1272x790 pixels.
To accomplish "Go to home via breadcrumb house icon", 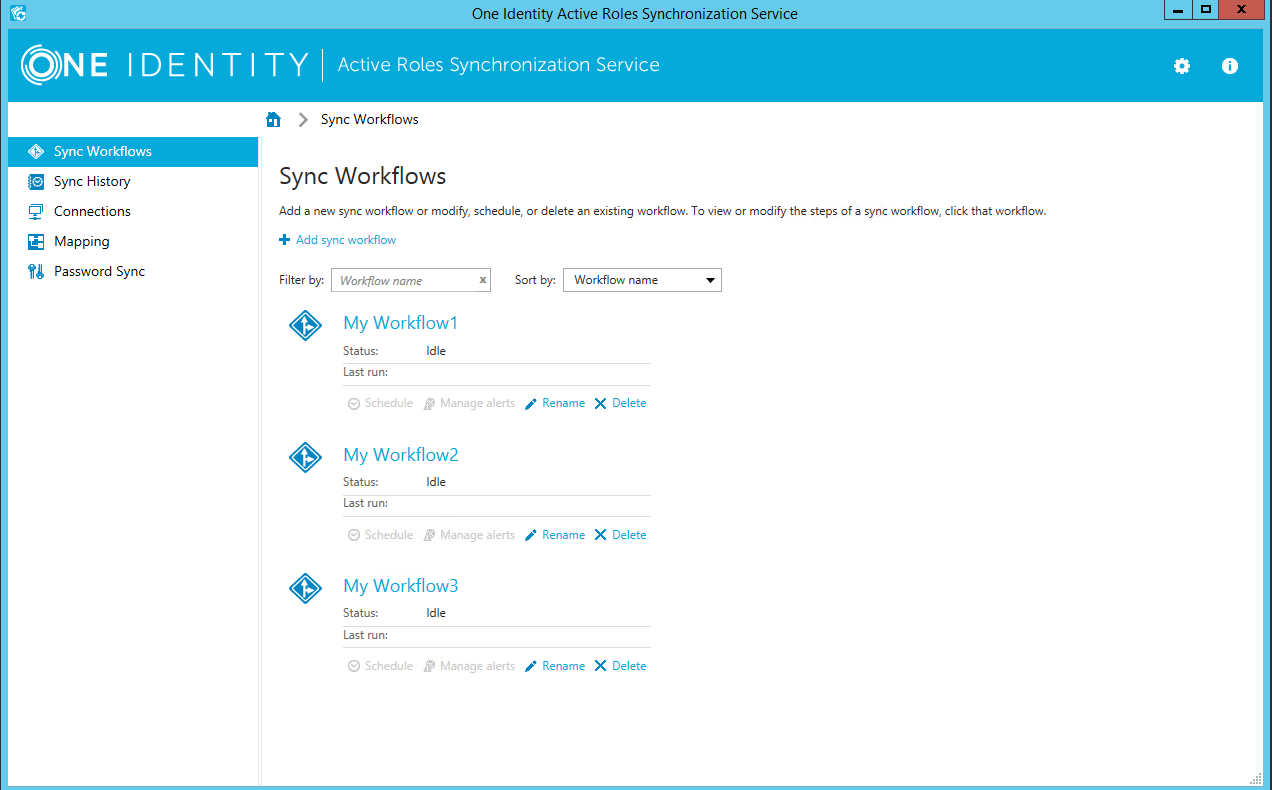I will (x=273, y=119).
